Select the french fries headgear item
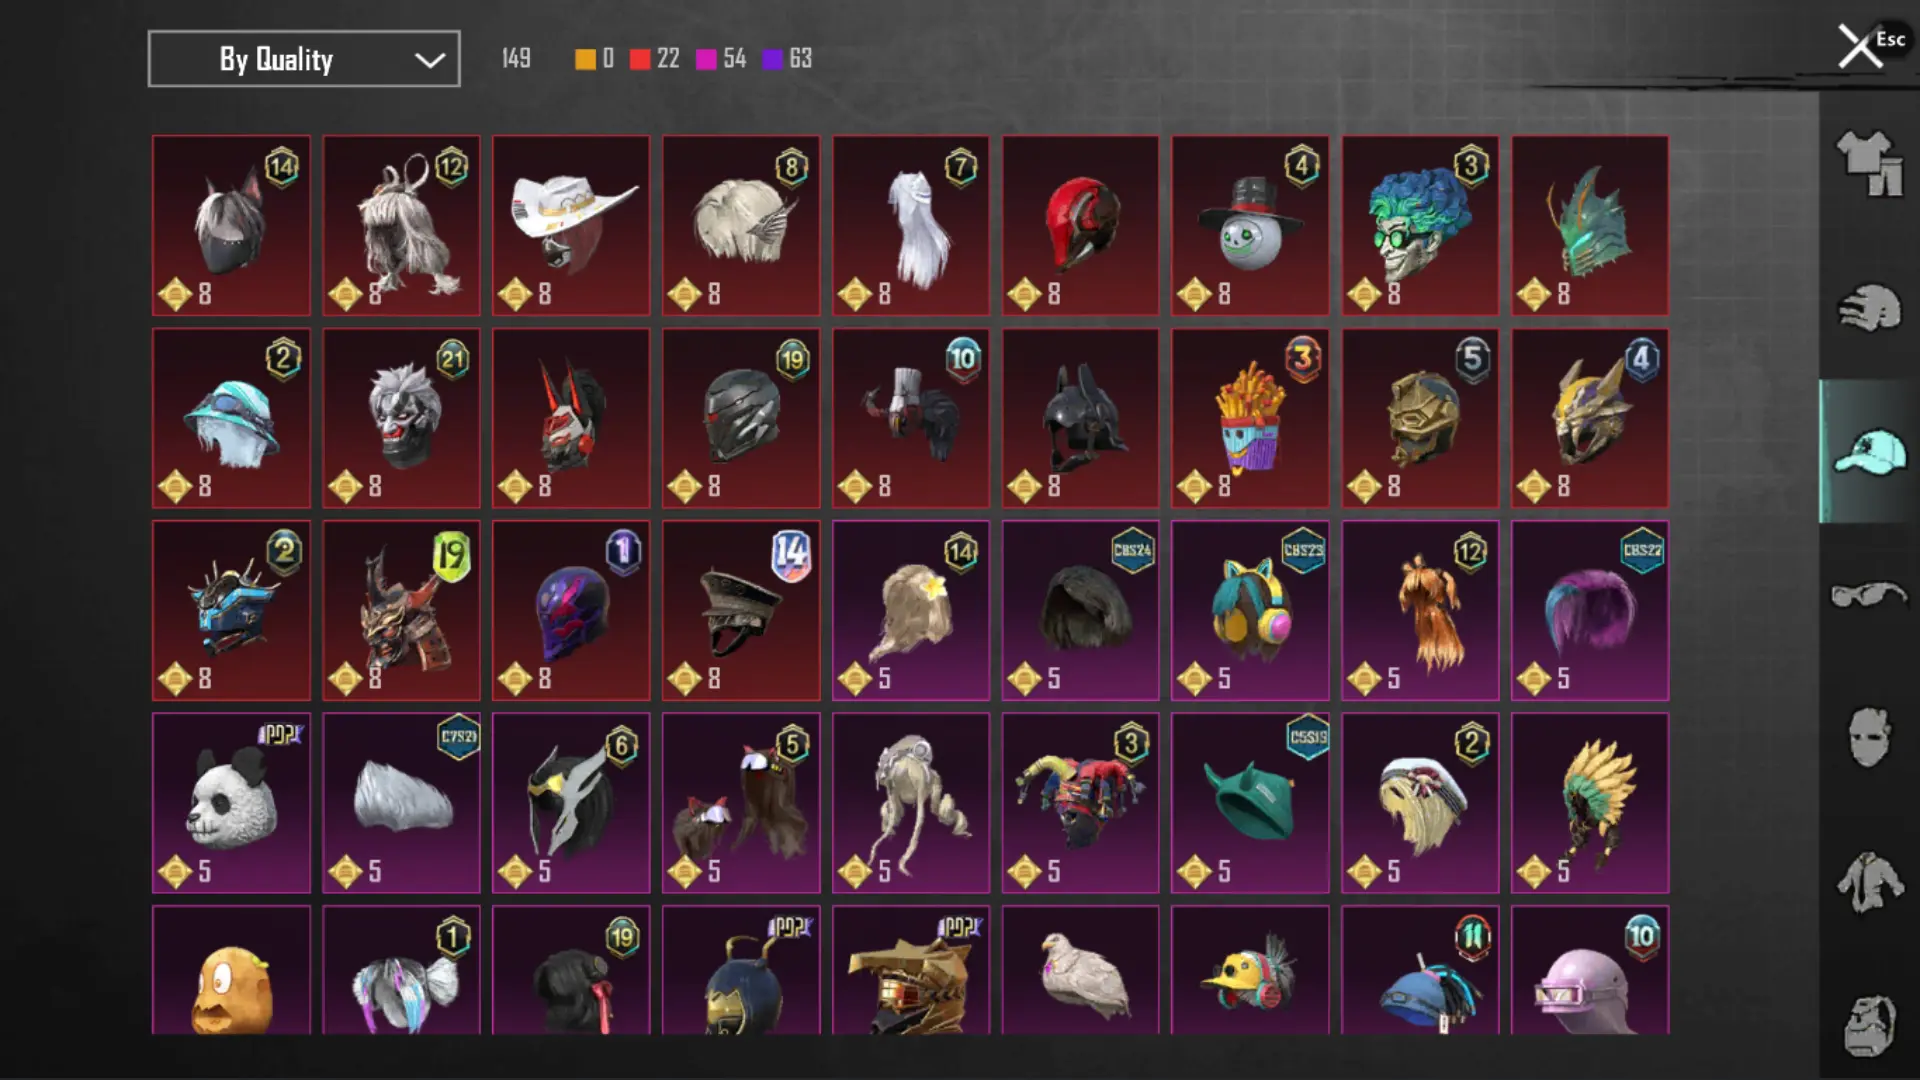This screenshot has height=1080, width=1920. click(x=1250, y=418)
